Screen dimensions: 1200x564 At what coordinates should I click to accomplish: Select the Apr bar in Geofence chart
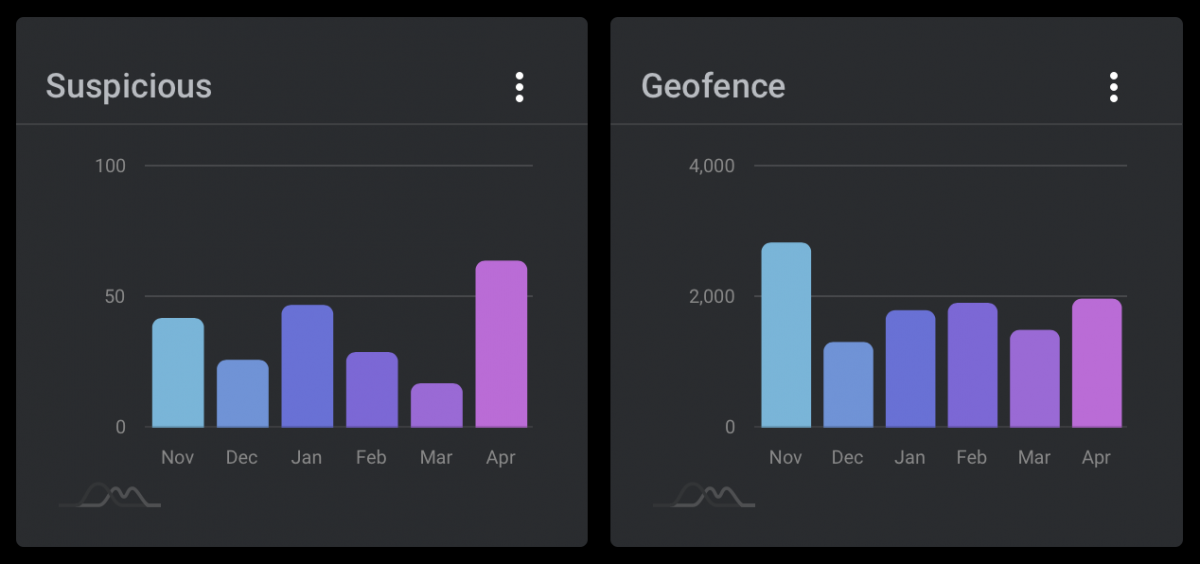tap(1097, 363)
